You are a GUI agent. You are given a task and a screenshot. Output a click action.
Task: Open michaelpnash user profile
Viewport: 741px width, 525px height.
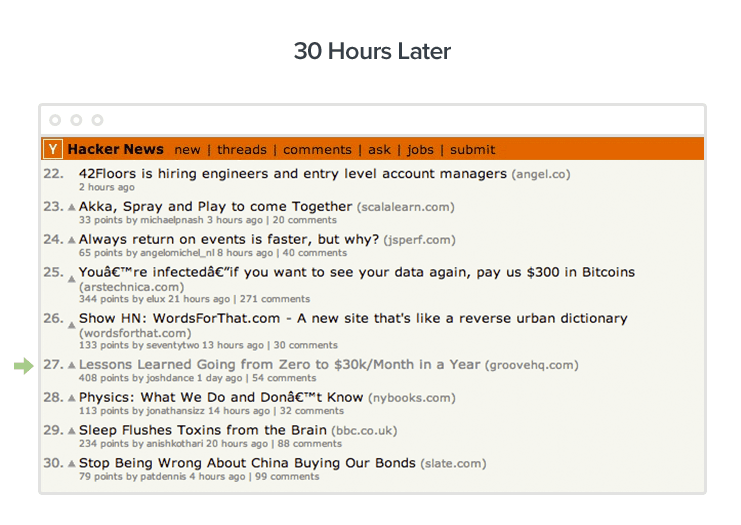(x=172, y=220)
